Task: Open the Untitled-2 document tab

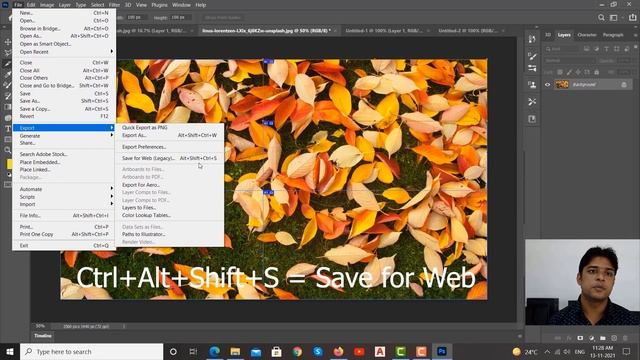Action: click(468, 31)
